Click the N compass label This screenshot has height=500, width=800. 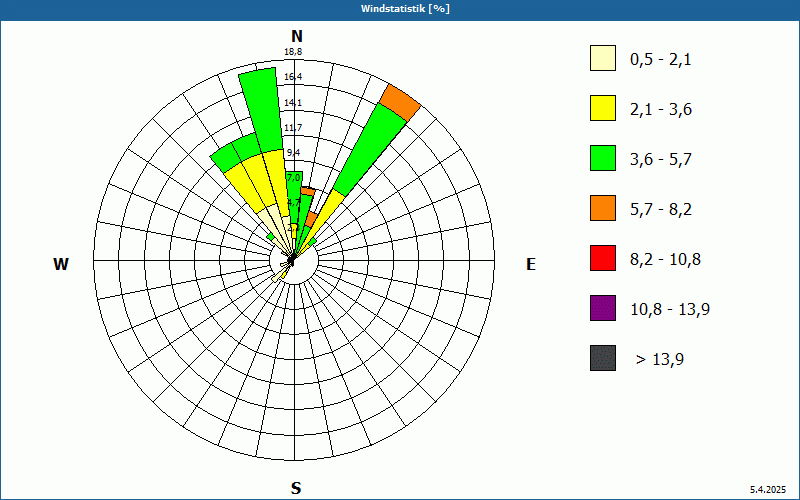coord(296,36)
